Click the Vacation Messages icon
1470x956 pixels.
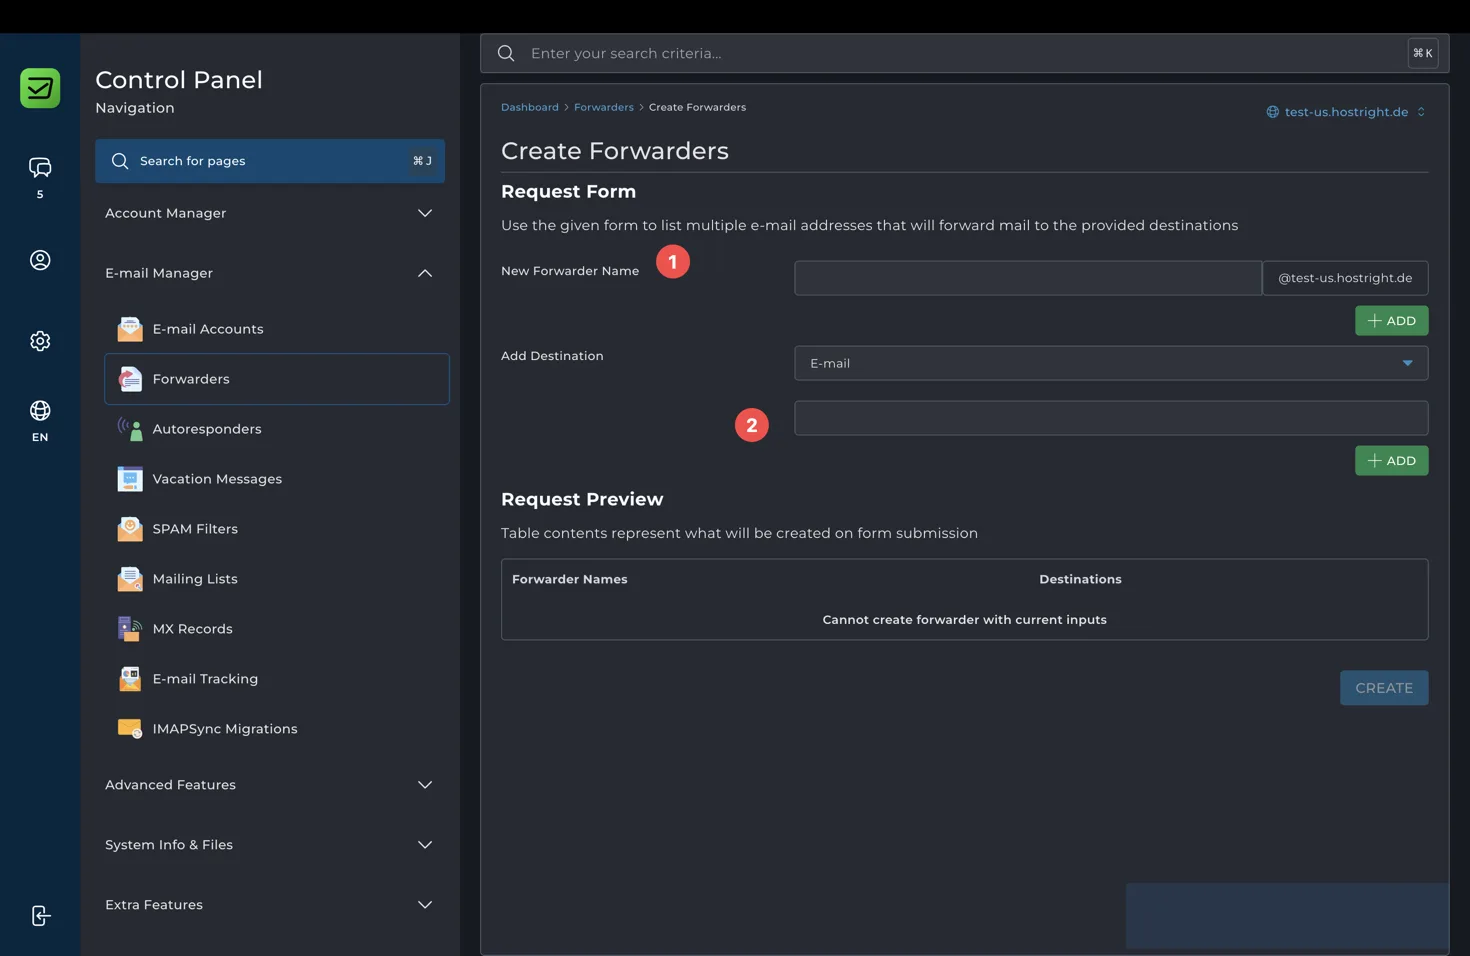130,479
